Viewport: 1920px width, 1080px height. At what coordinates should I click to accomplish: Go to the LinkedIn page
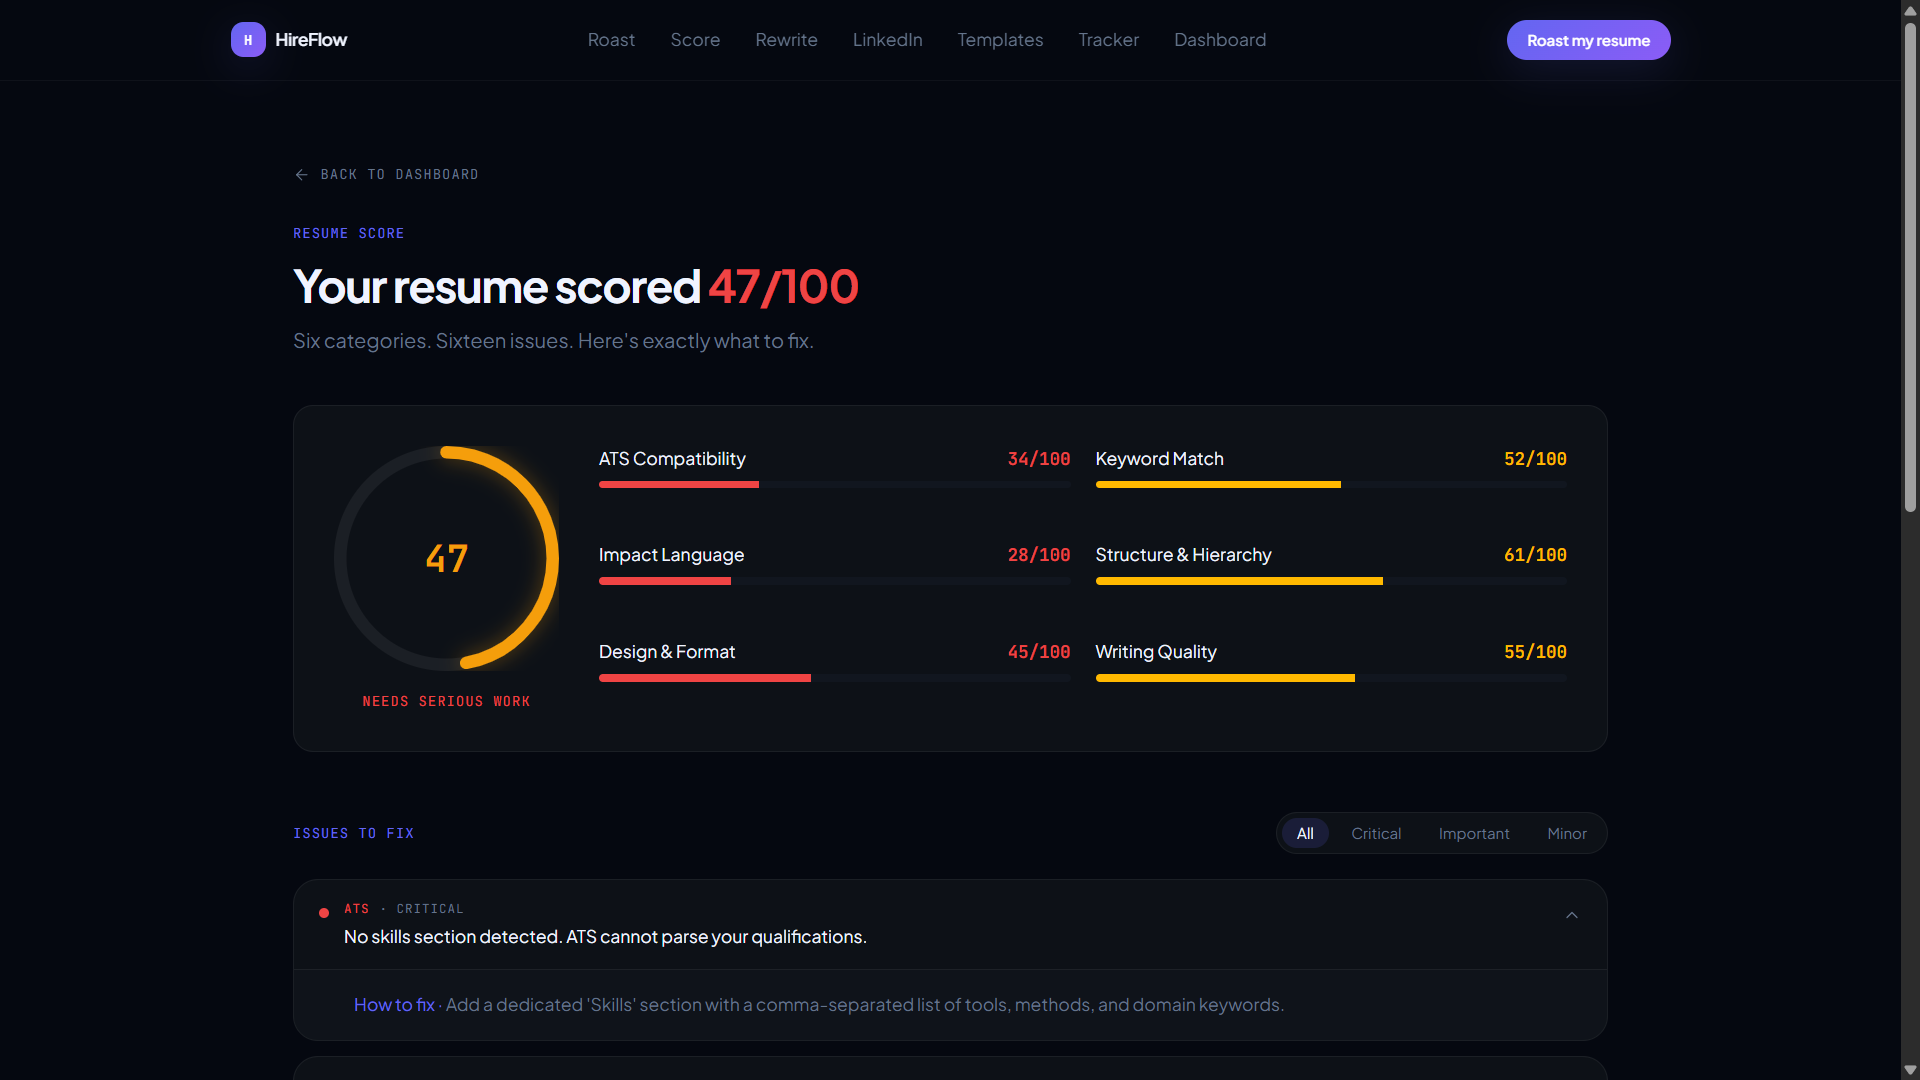(887, 40)
